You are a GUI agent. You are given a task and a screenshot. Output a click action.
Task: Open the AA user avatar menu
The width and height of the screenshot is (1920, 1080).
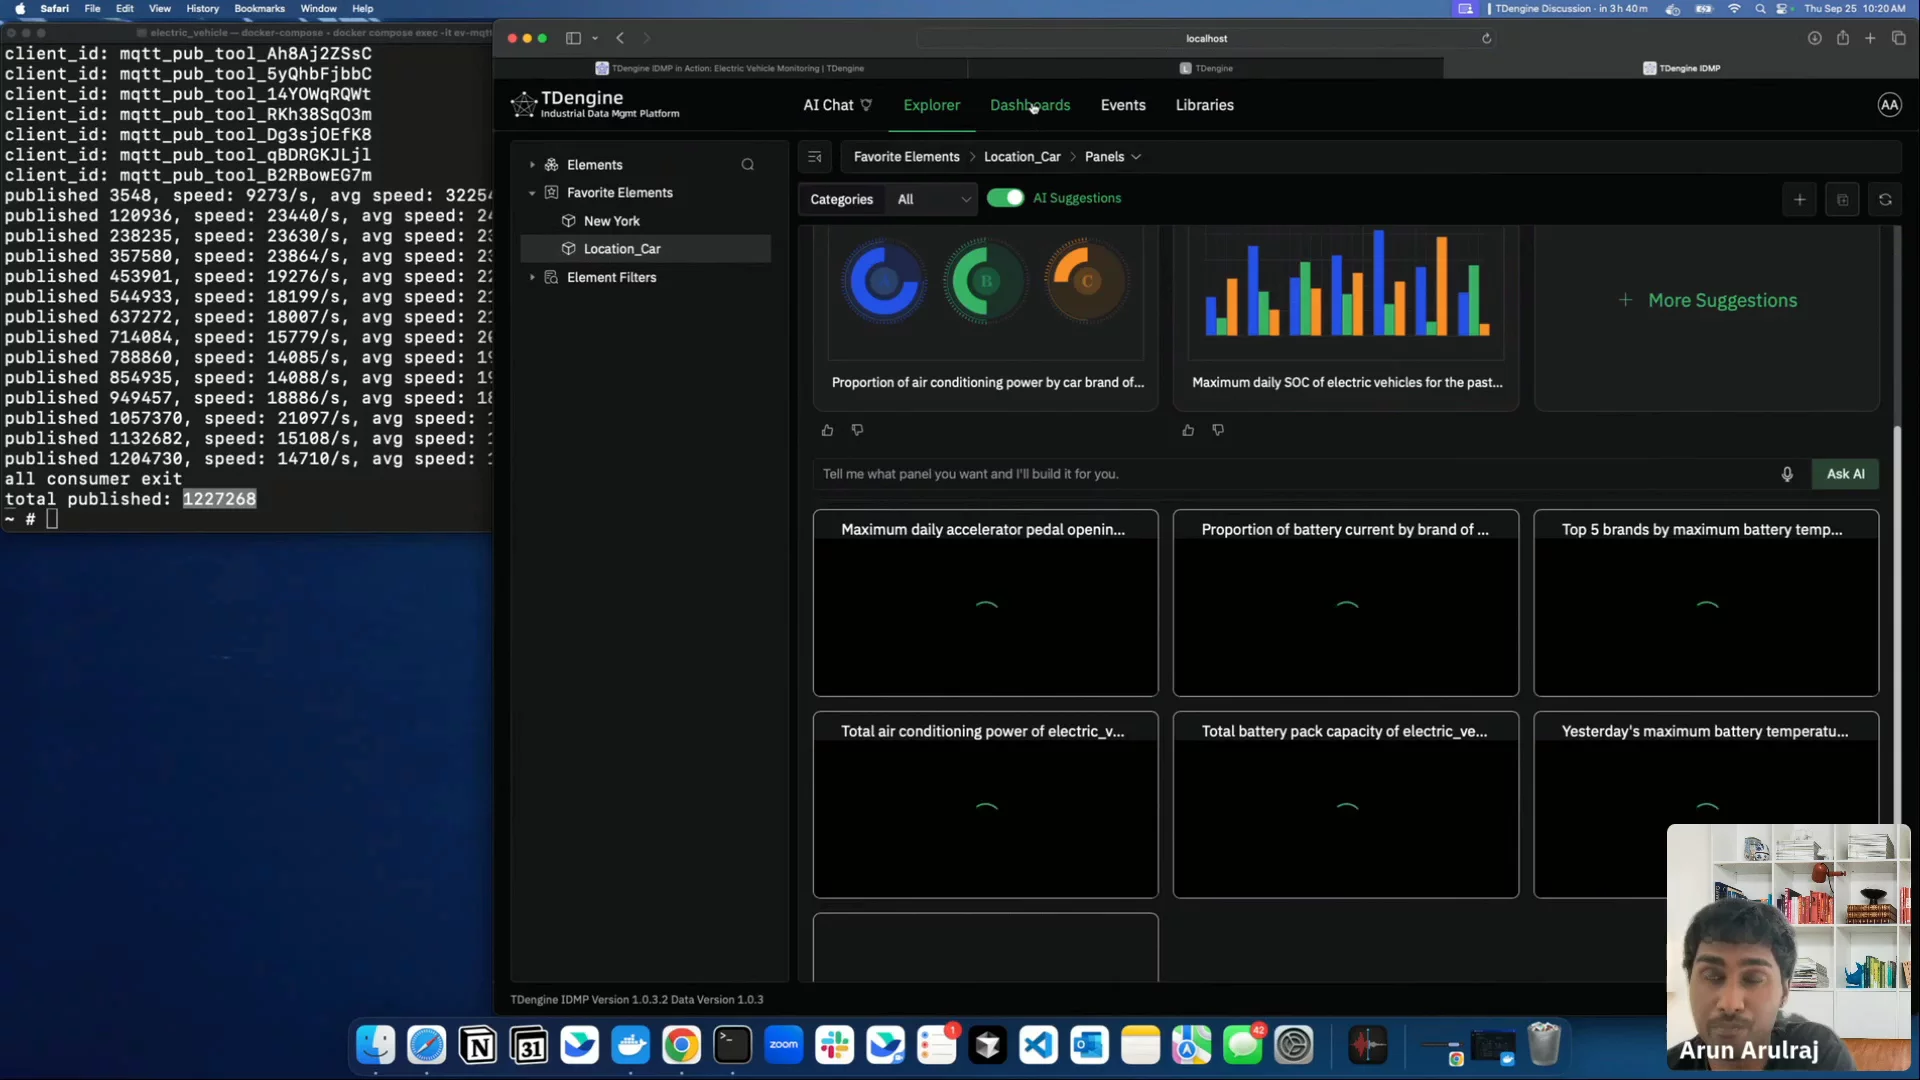coord(1889,105)
